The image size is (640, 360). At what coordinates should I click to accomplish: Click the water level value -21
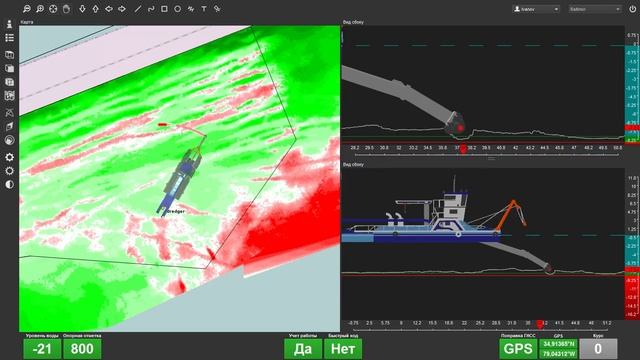(x=42, y=349)
